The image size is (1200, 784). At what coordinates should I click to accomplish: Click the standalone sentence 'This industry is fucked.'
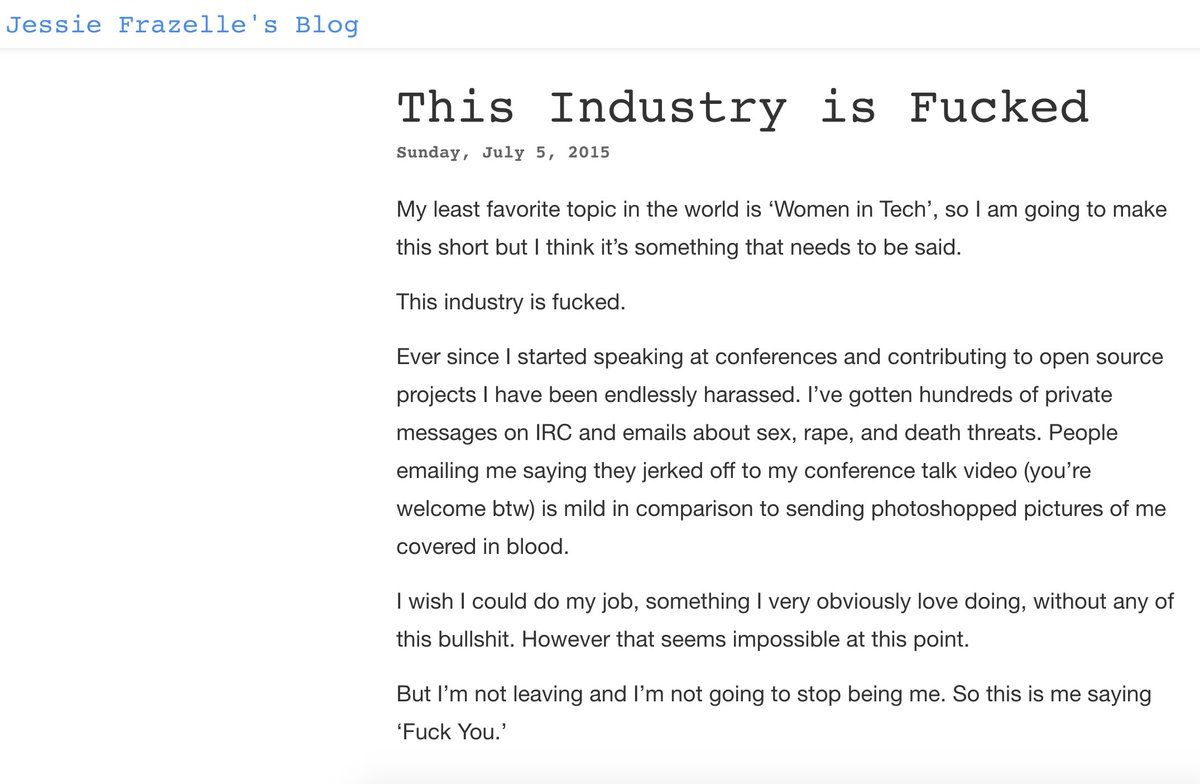(x=510, y=301)
